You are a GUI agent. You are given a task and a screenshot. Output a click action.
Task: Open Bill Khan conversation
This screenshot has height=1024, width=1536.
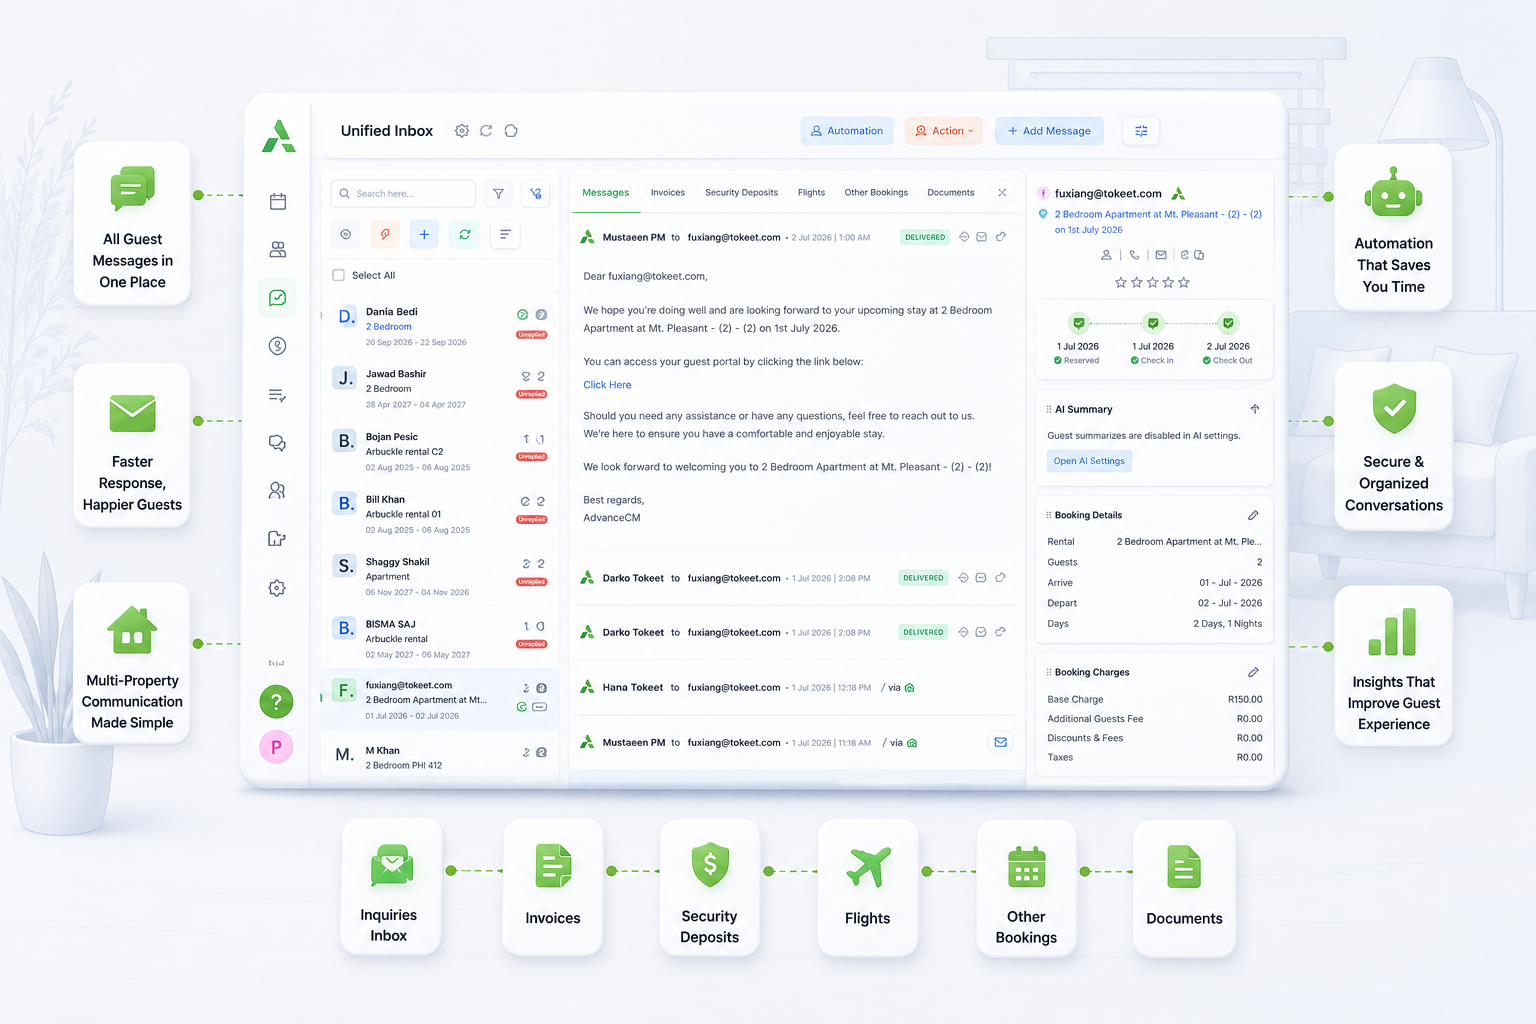click(440, 514)
